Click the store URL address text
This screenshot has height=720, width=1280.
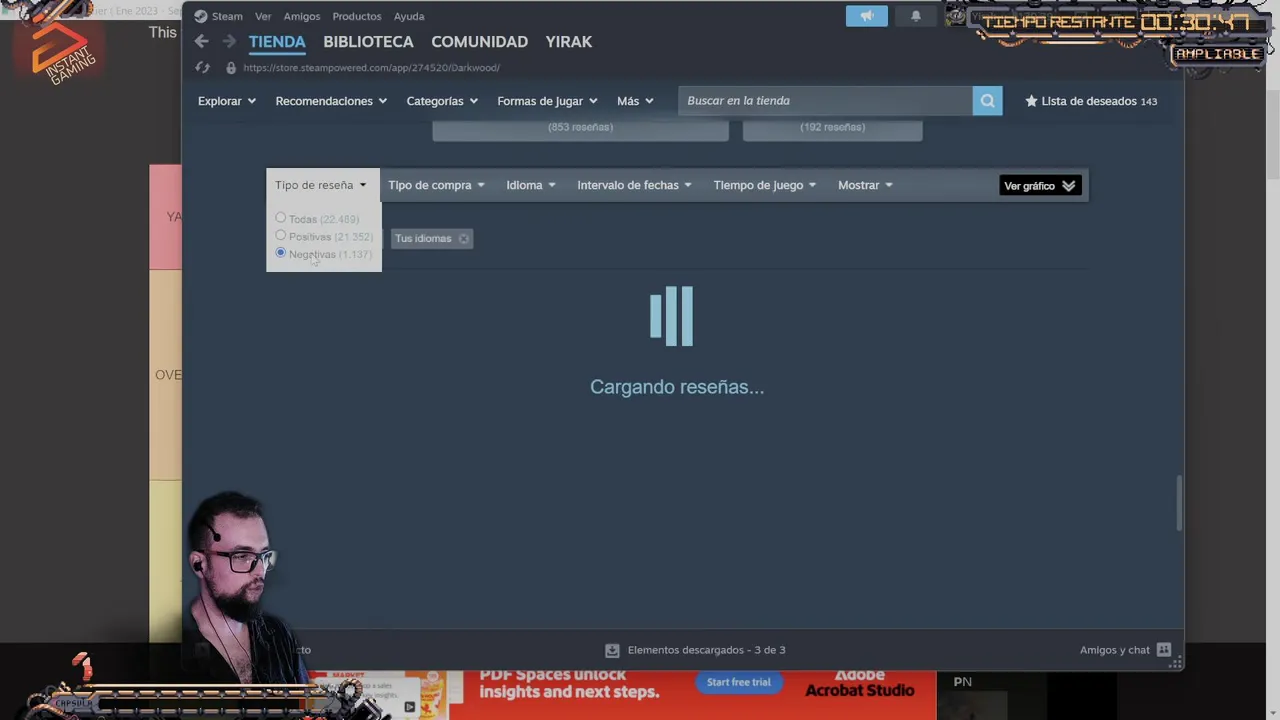[371, 68]
